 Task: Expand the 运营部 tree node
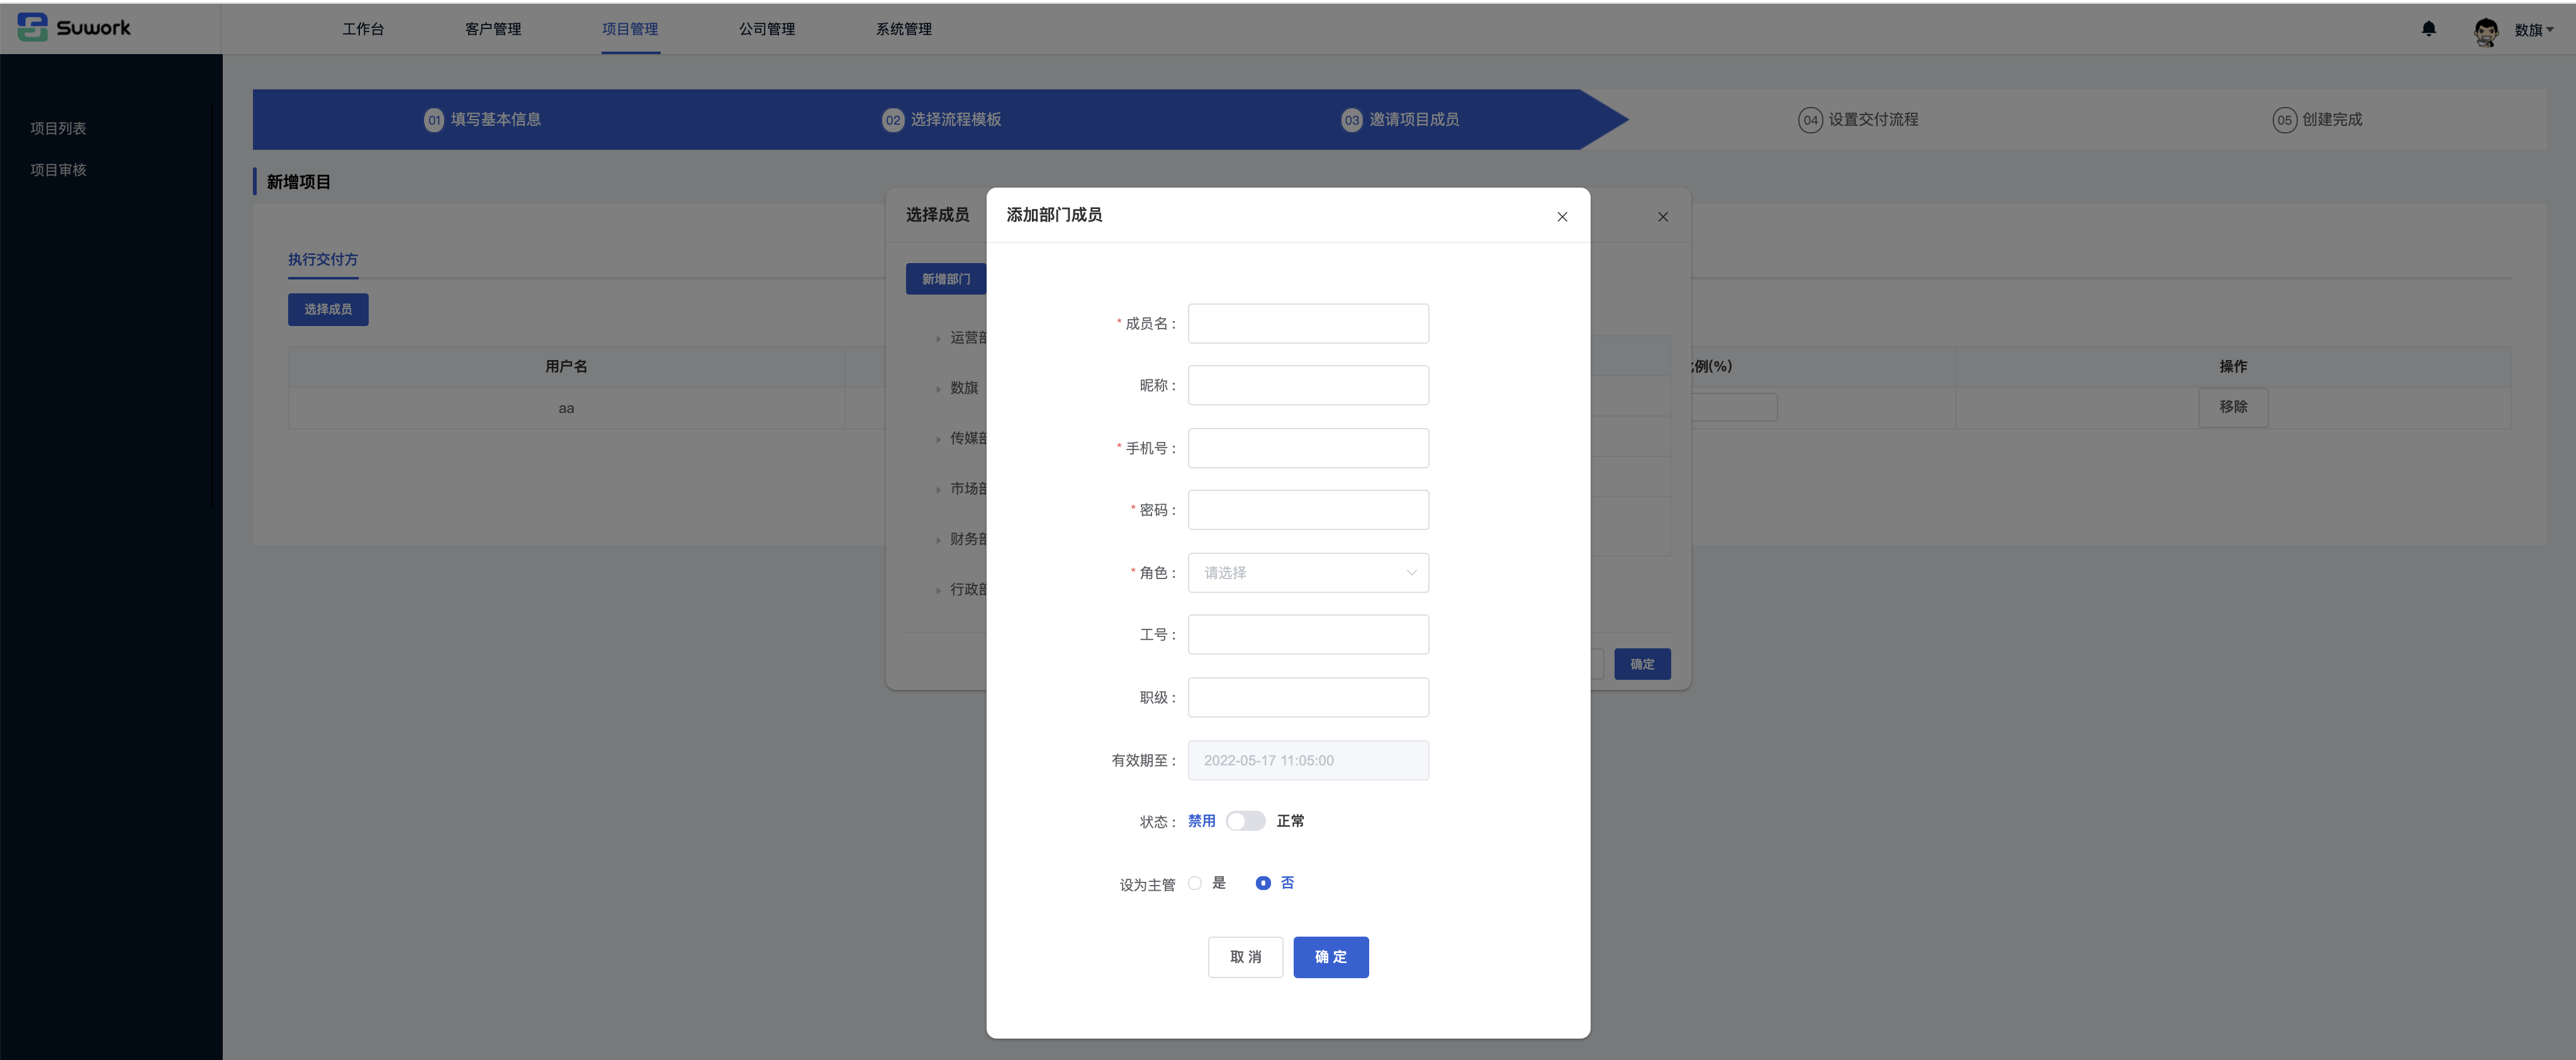[x=938, y=339]
